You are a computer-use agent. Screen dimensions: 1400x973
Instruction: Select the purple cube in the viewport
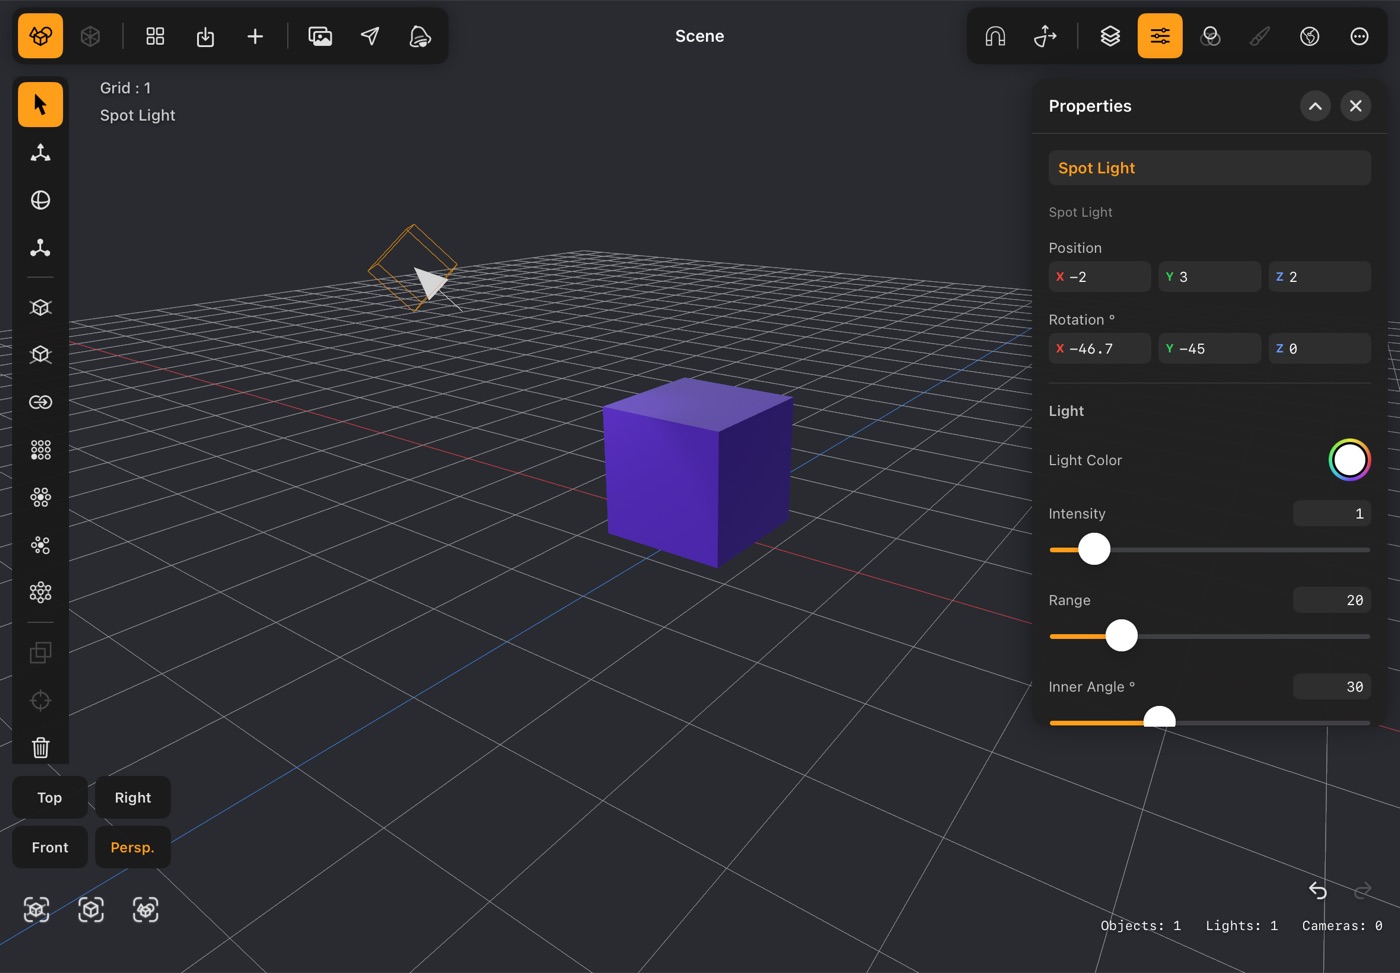click(697, 472)
